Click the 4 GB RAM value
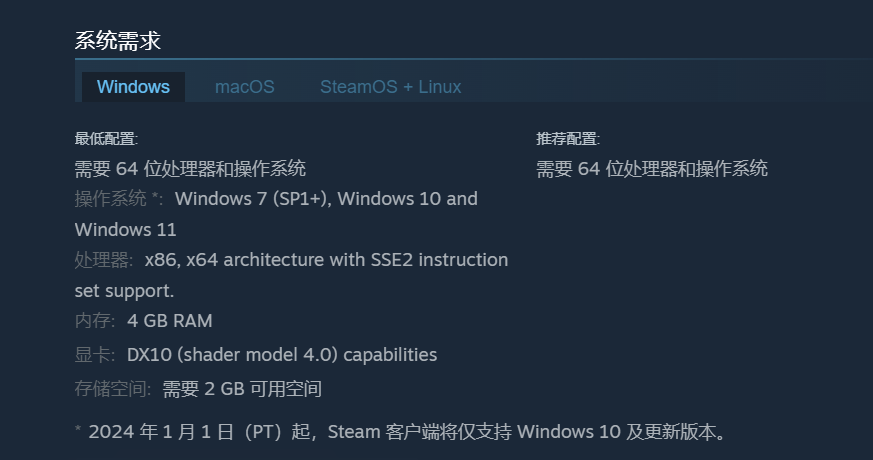This screenshot has width=873, height=460. pos(170,321)
